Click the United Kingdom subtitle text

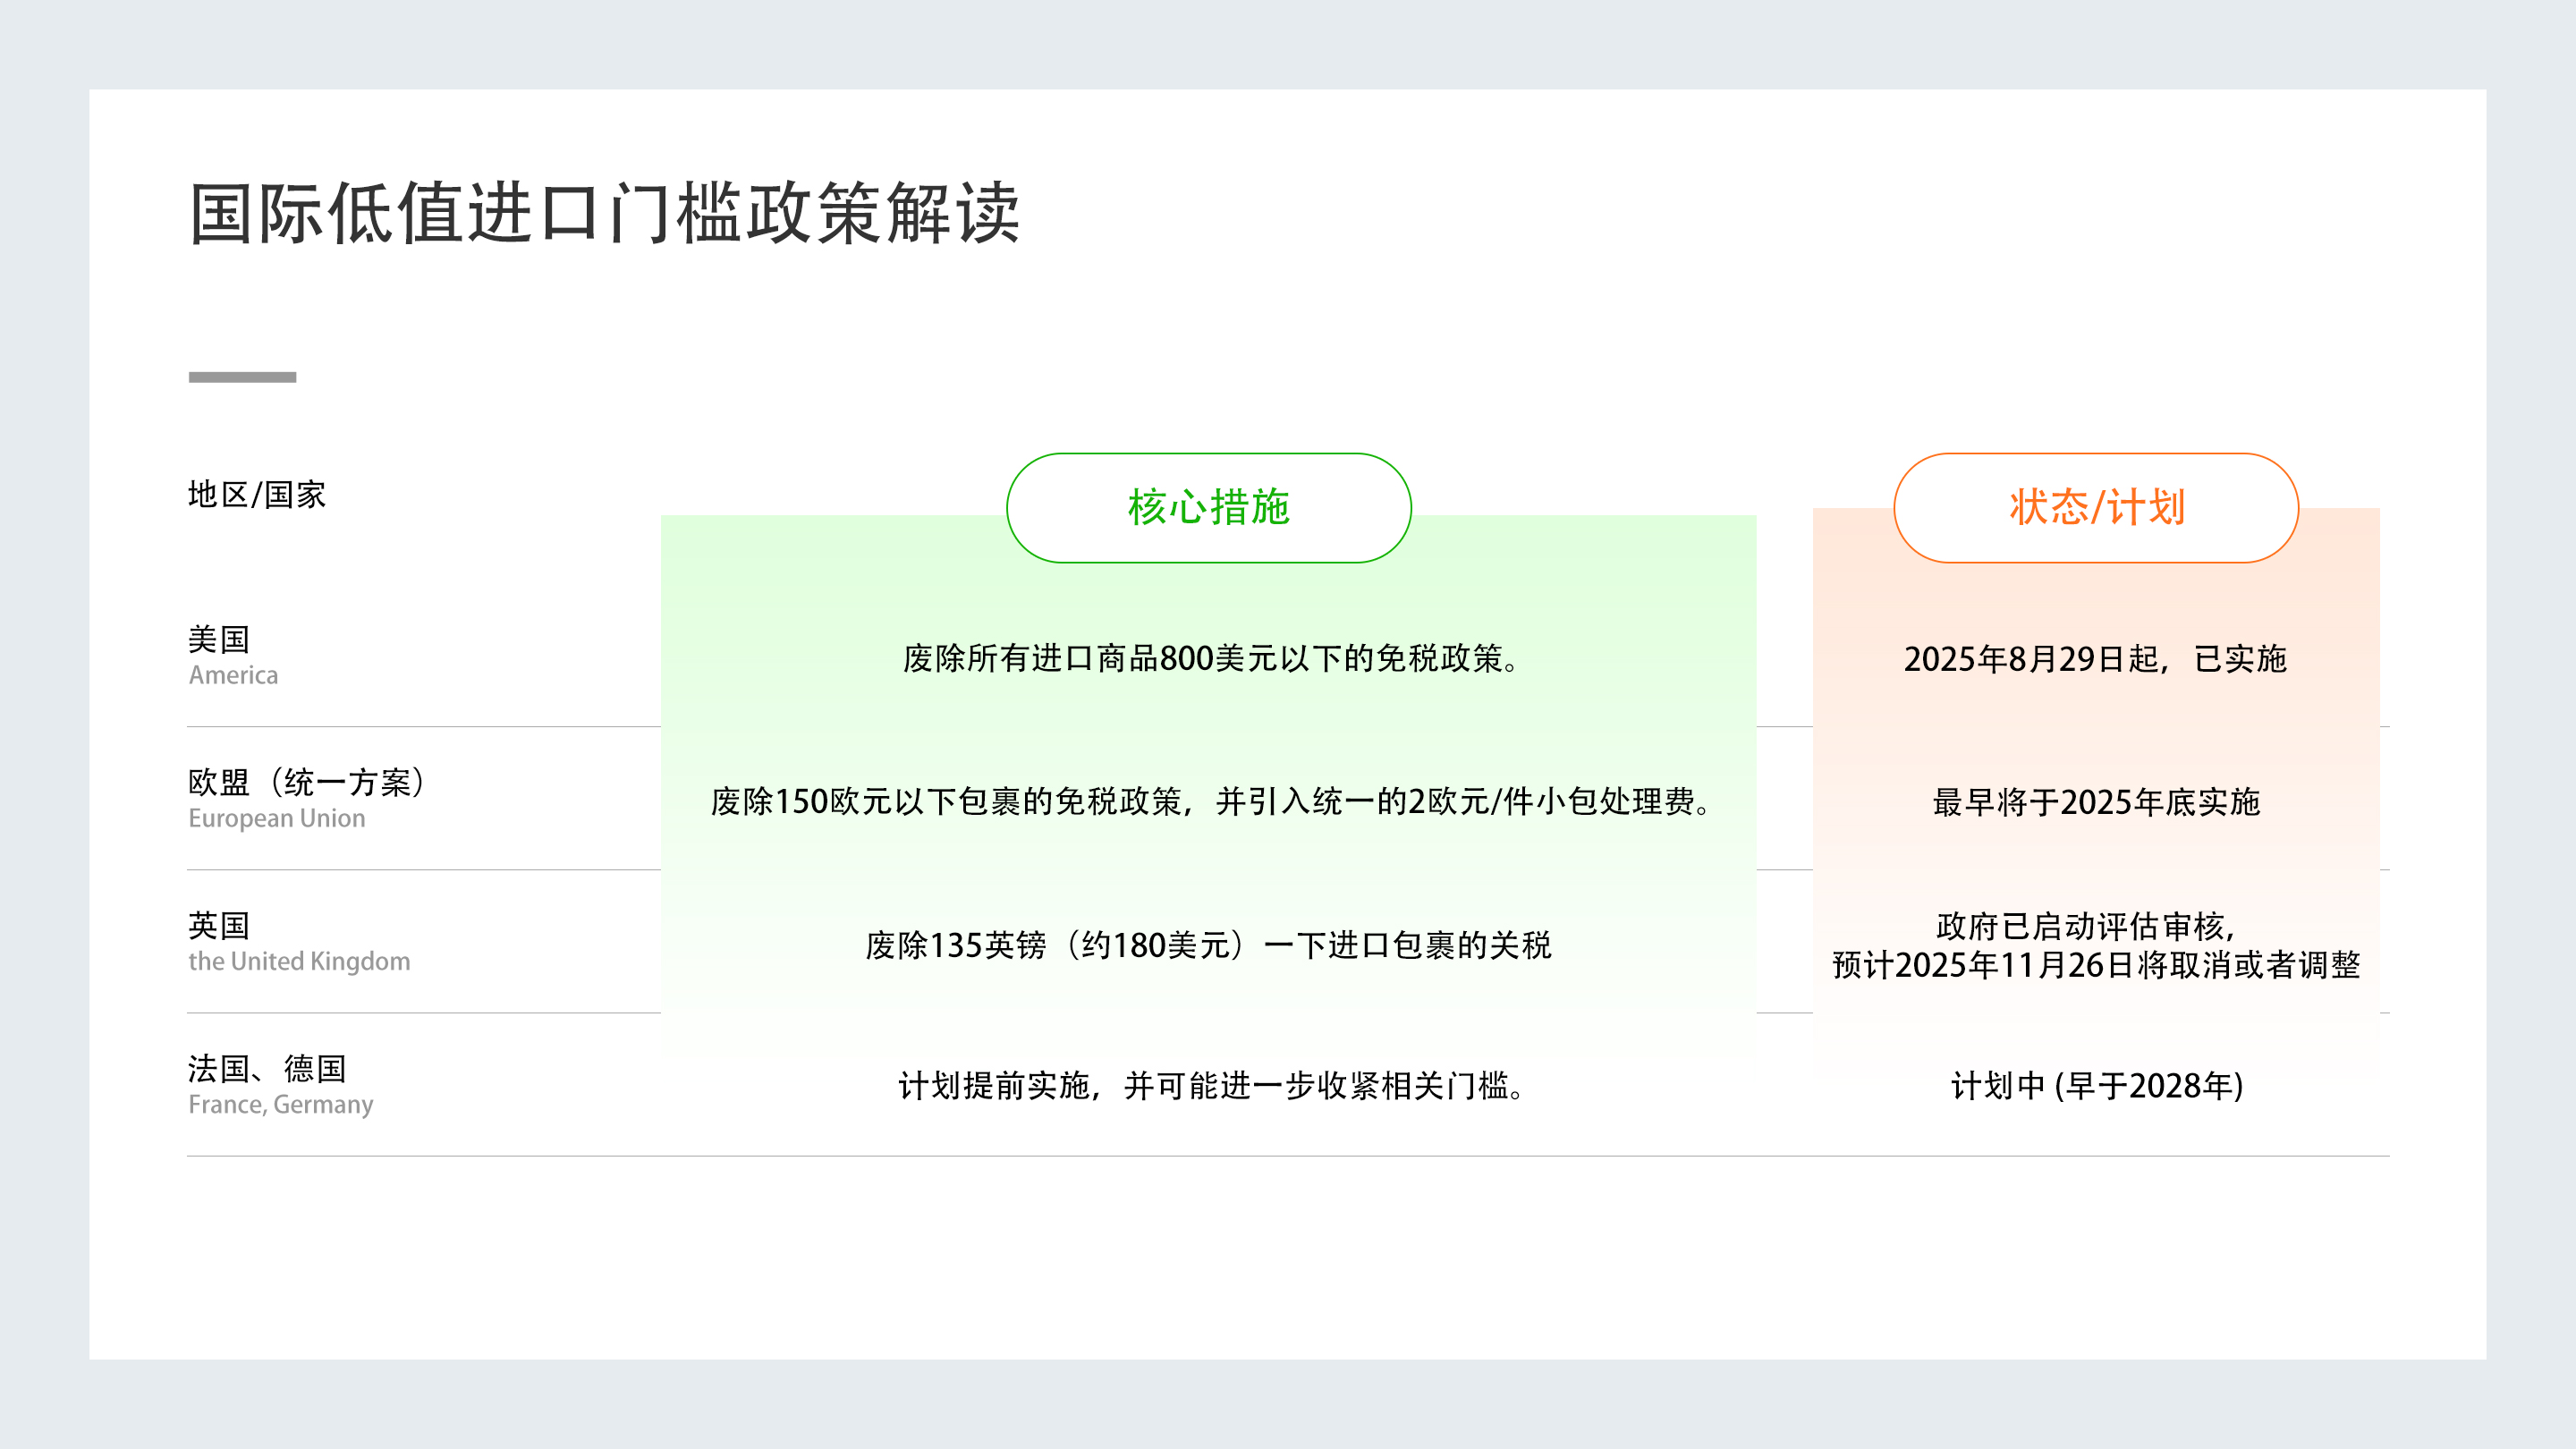(x=299, y=961)
